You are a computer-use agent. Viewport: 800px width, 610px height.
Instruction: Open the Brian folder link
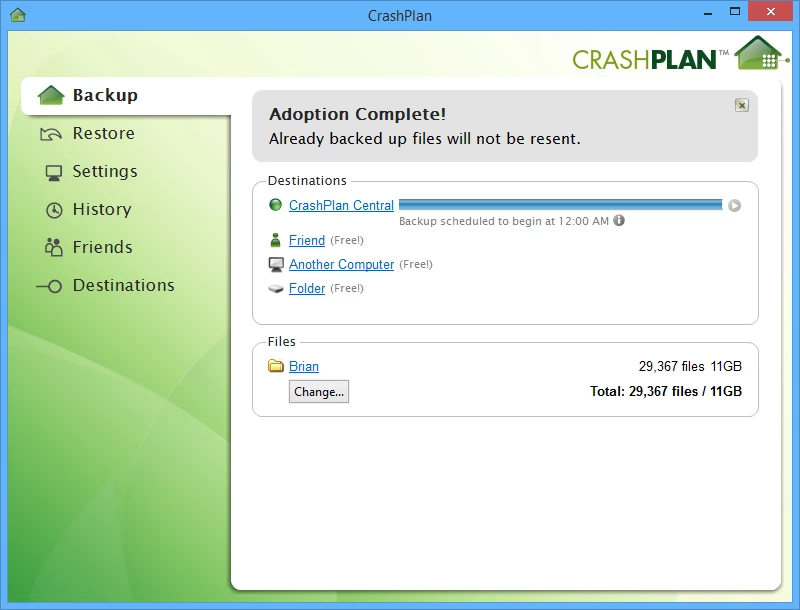click(304, 366)
